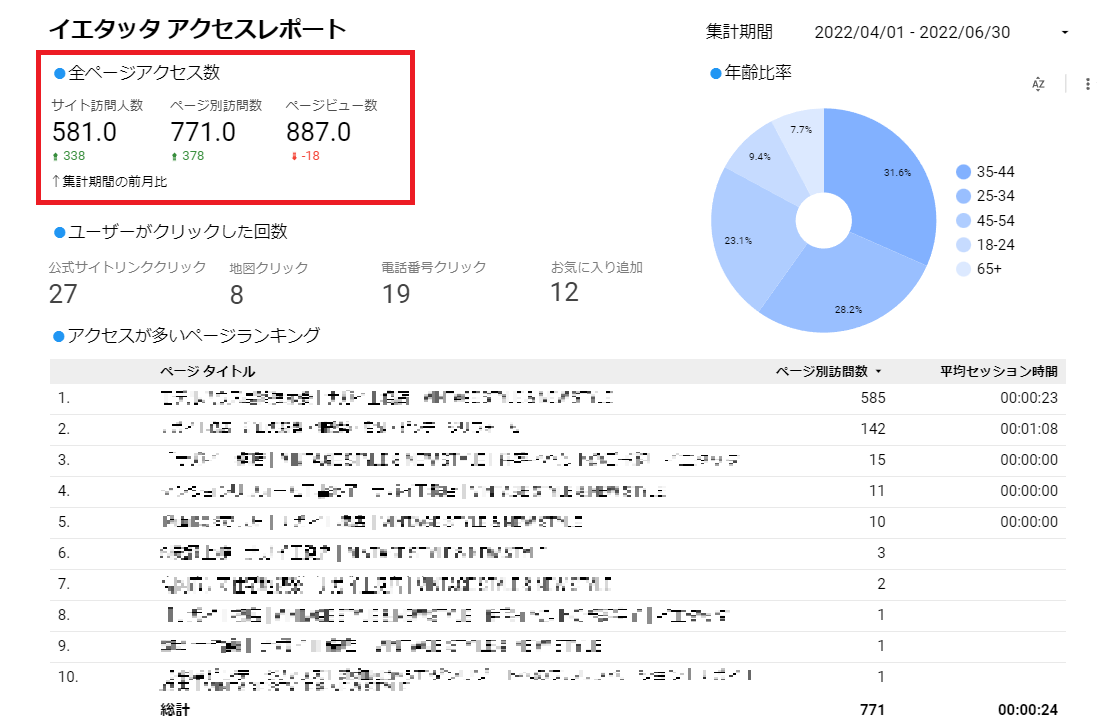Open the three-dot more options menu
1118x723 pixels.
pyautogui.click(x=1087, y=84)
